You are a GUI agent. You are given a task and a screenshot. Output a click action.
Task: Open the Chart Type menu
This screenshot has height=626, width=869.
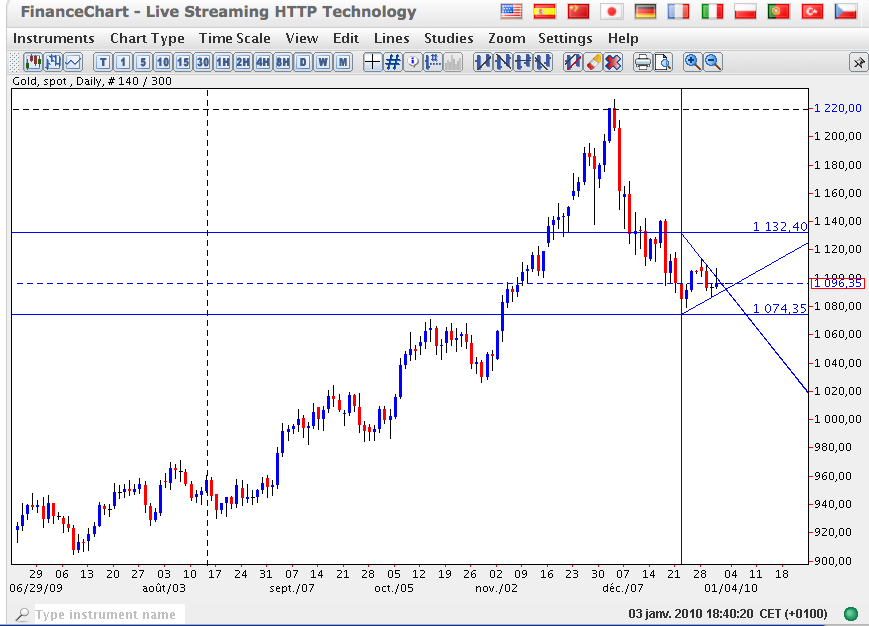tap(147, 38)
